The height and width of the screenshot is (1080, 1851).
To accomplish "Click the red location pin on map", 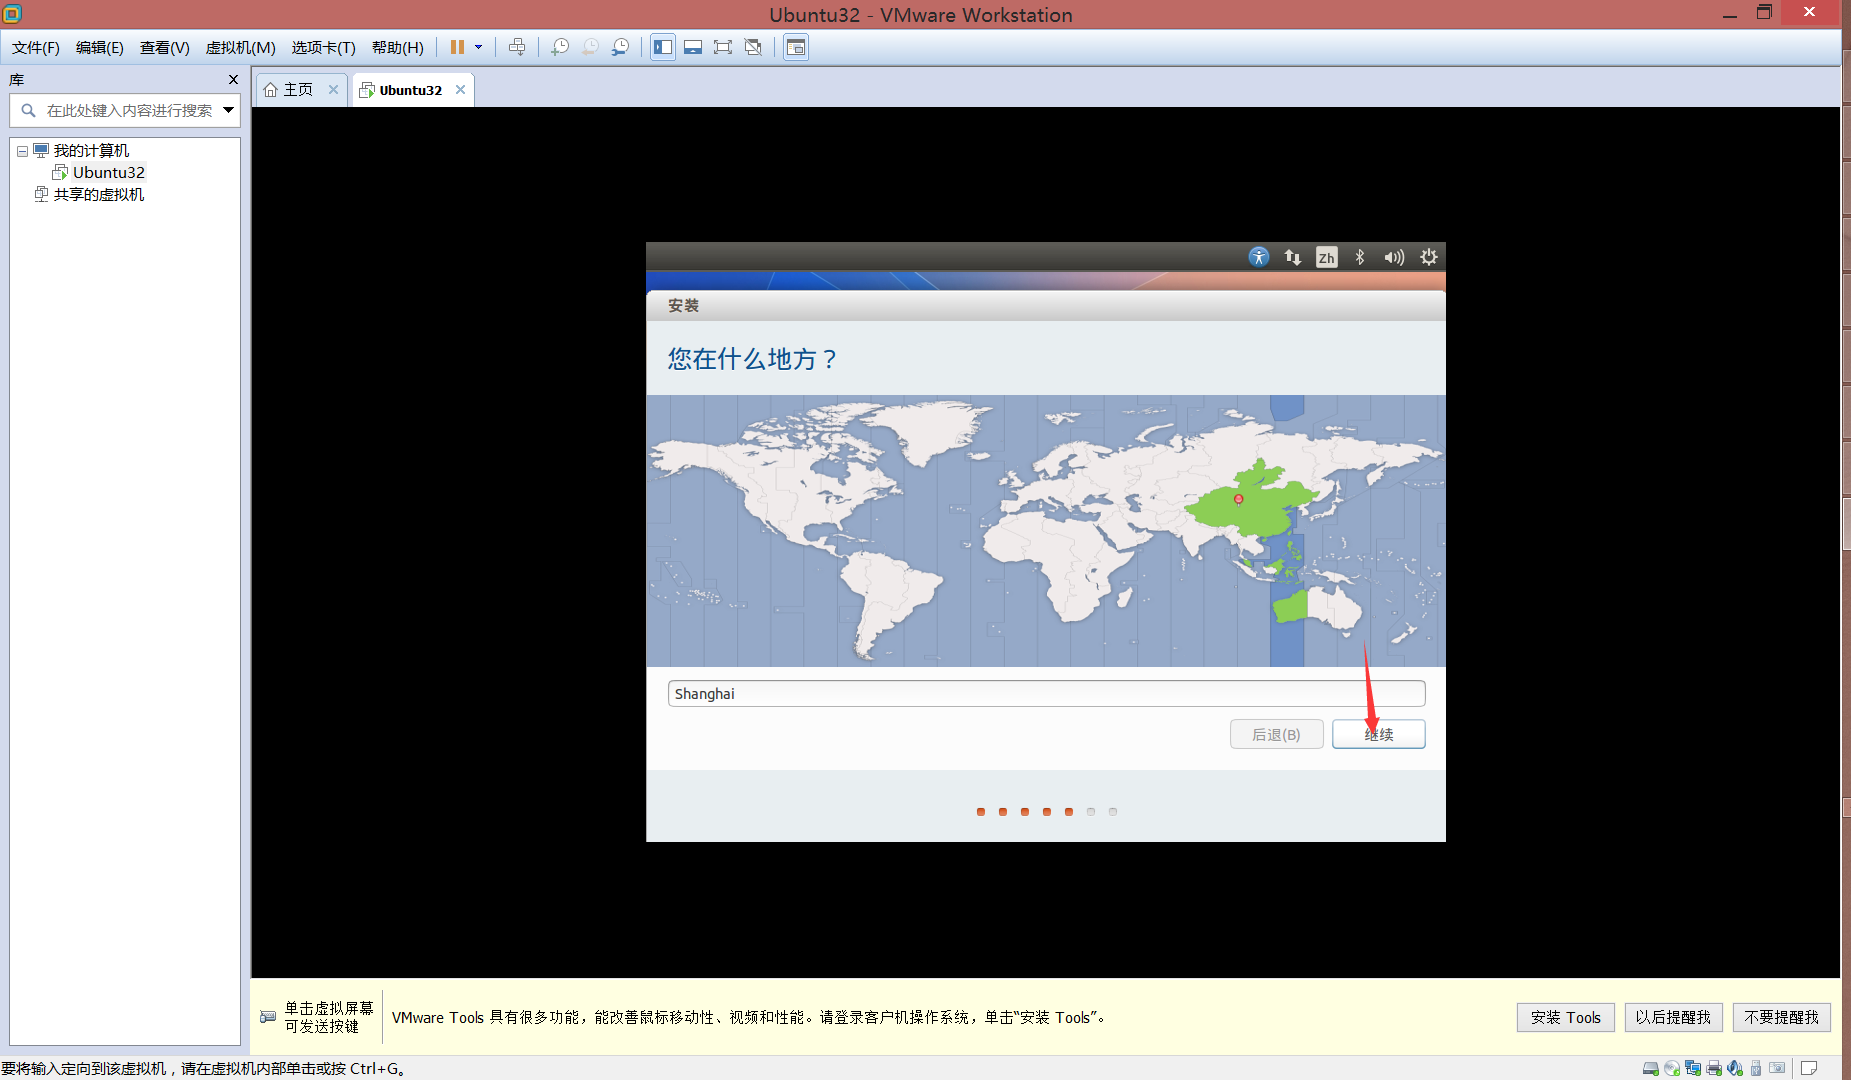I will [x=1239, y=499].
